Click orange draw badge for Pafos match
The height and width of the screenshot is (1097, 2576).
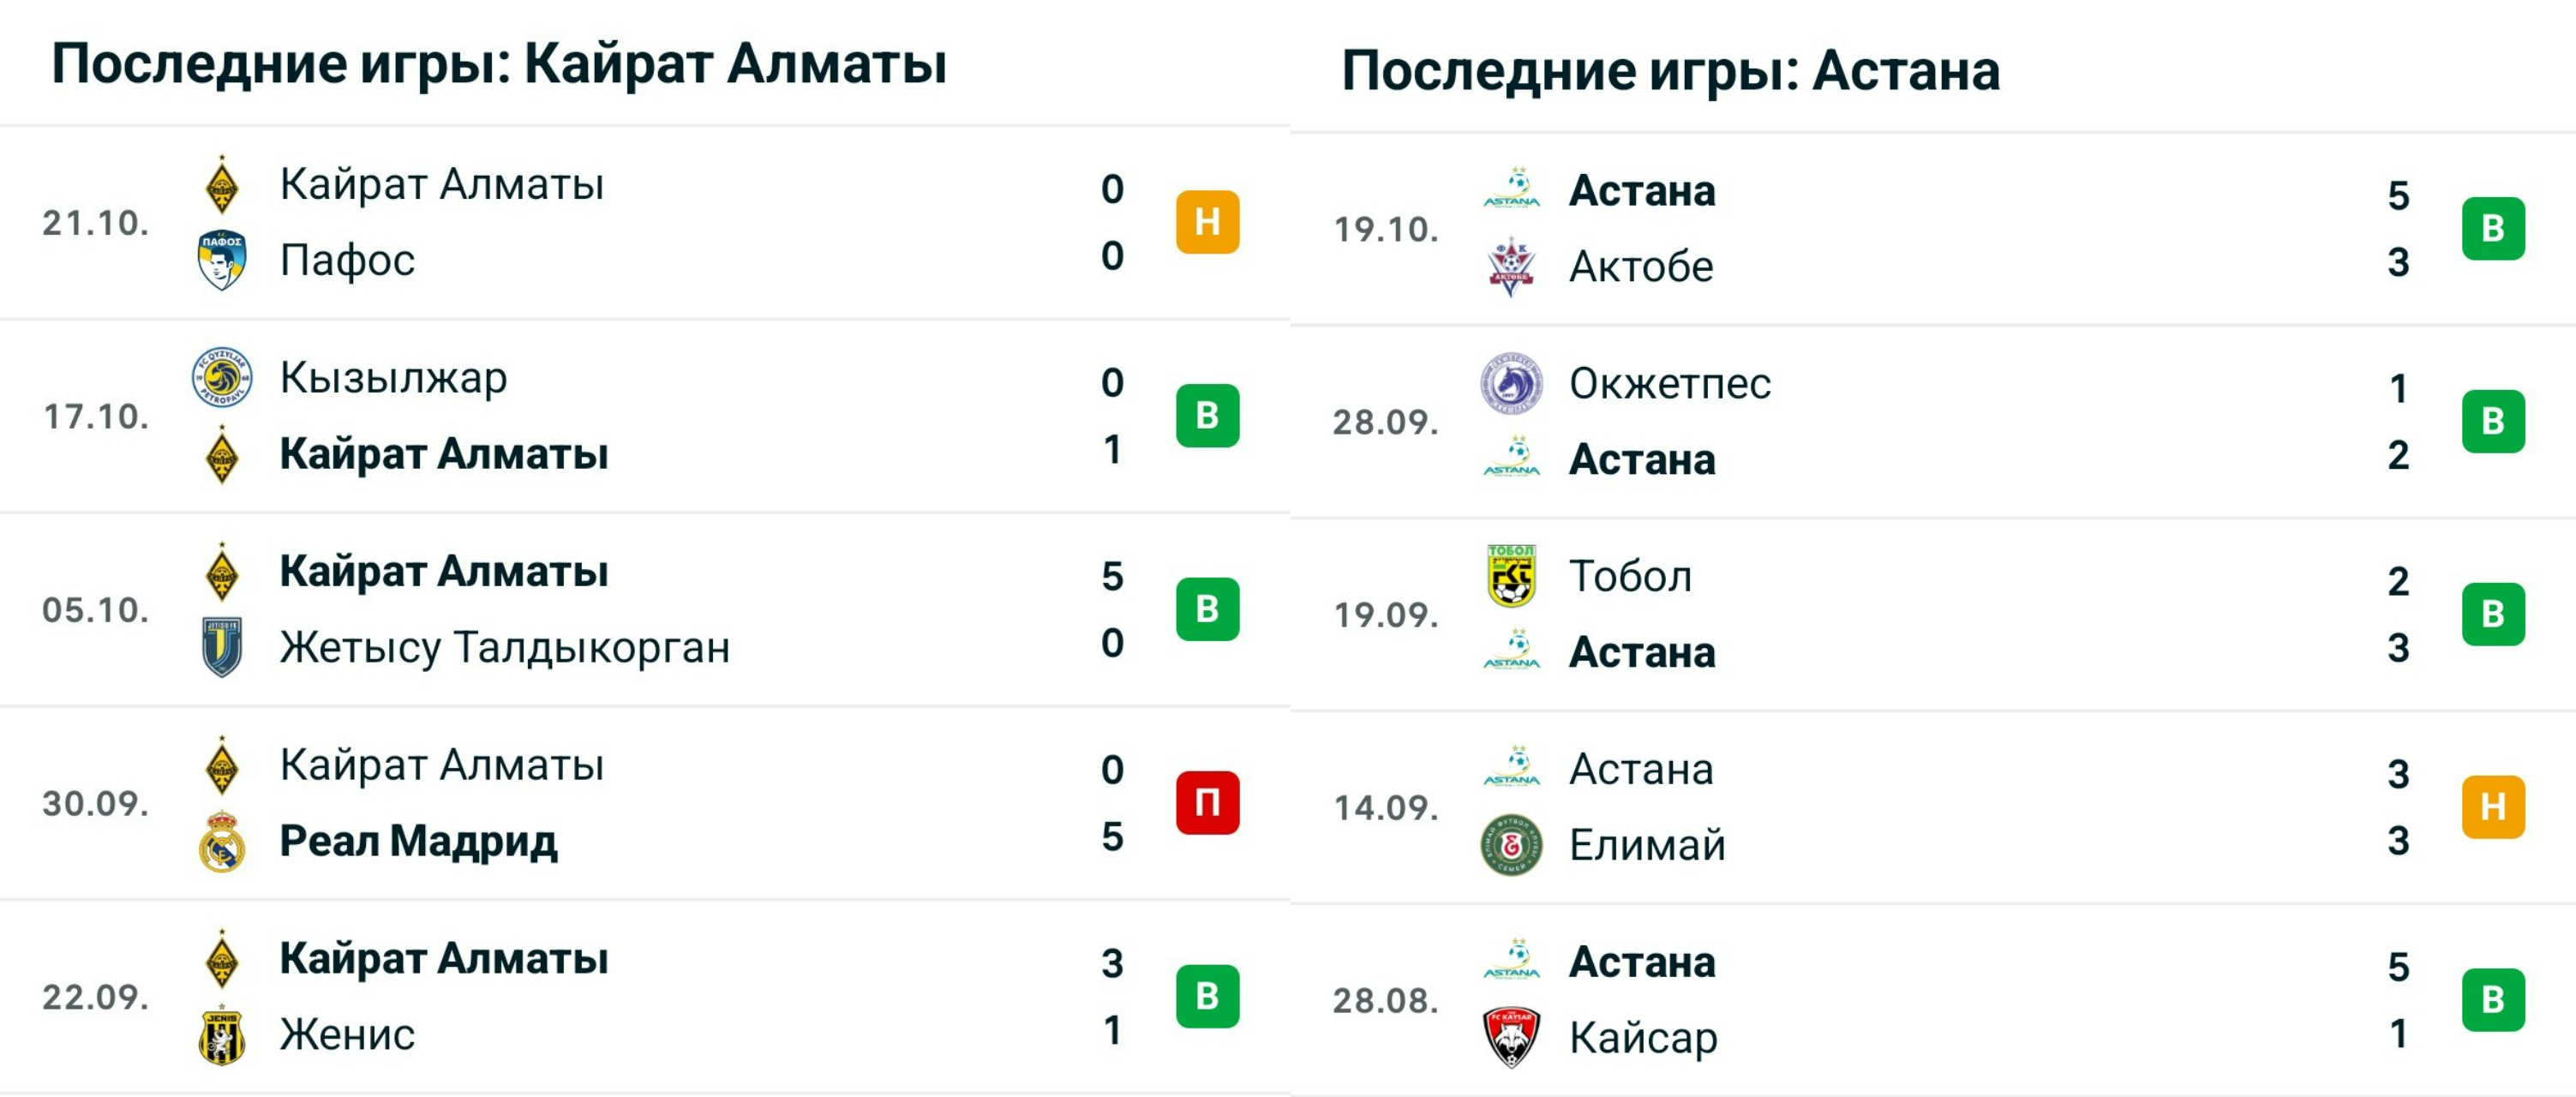point(1207,222)
